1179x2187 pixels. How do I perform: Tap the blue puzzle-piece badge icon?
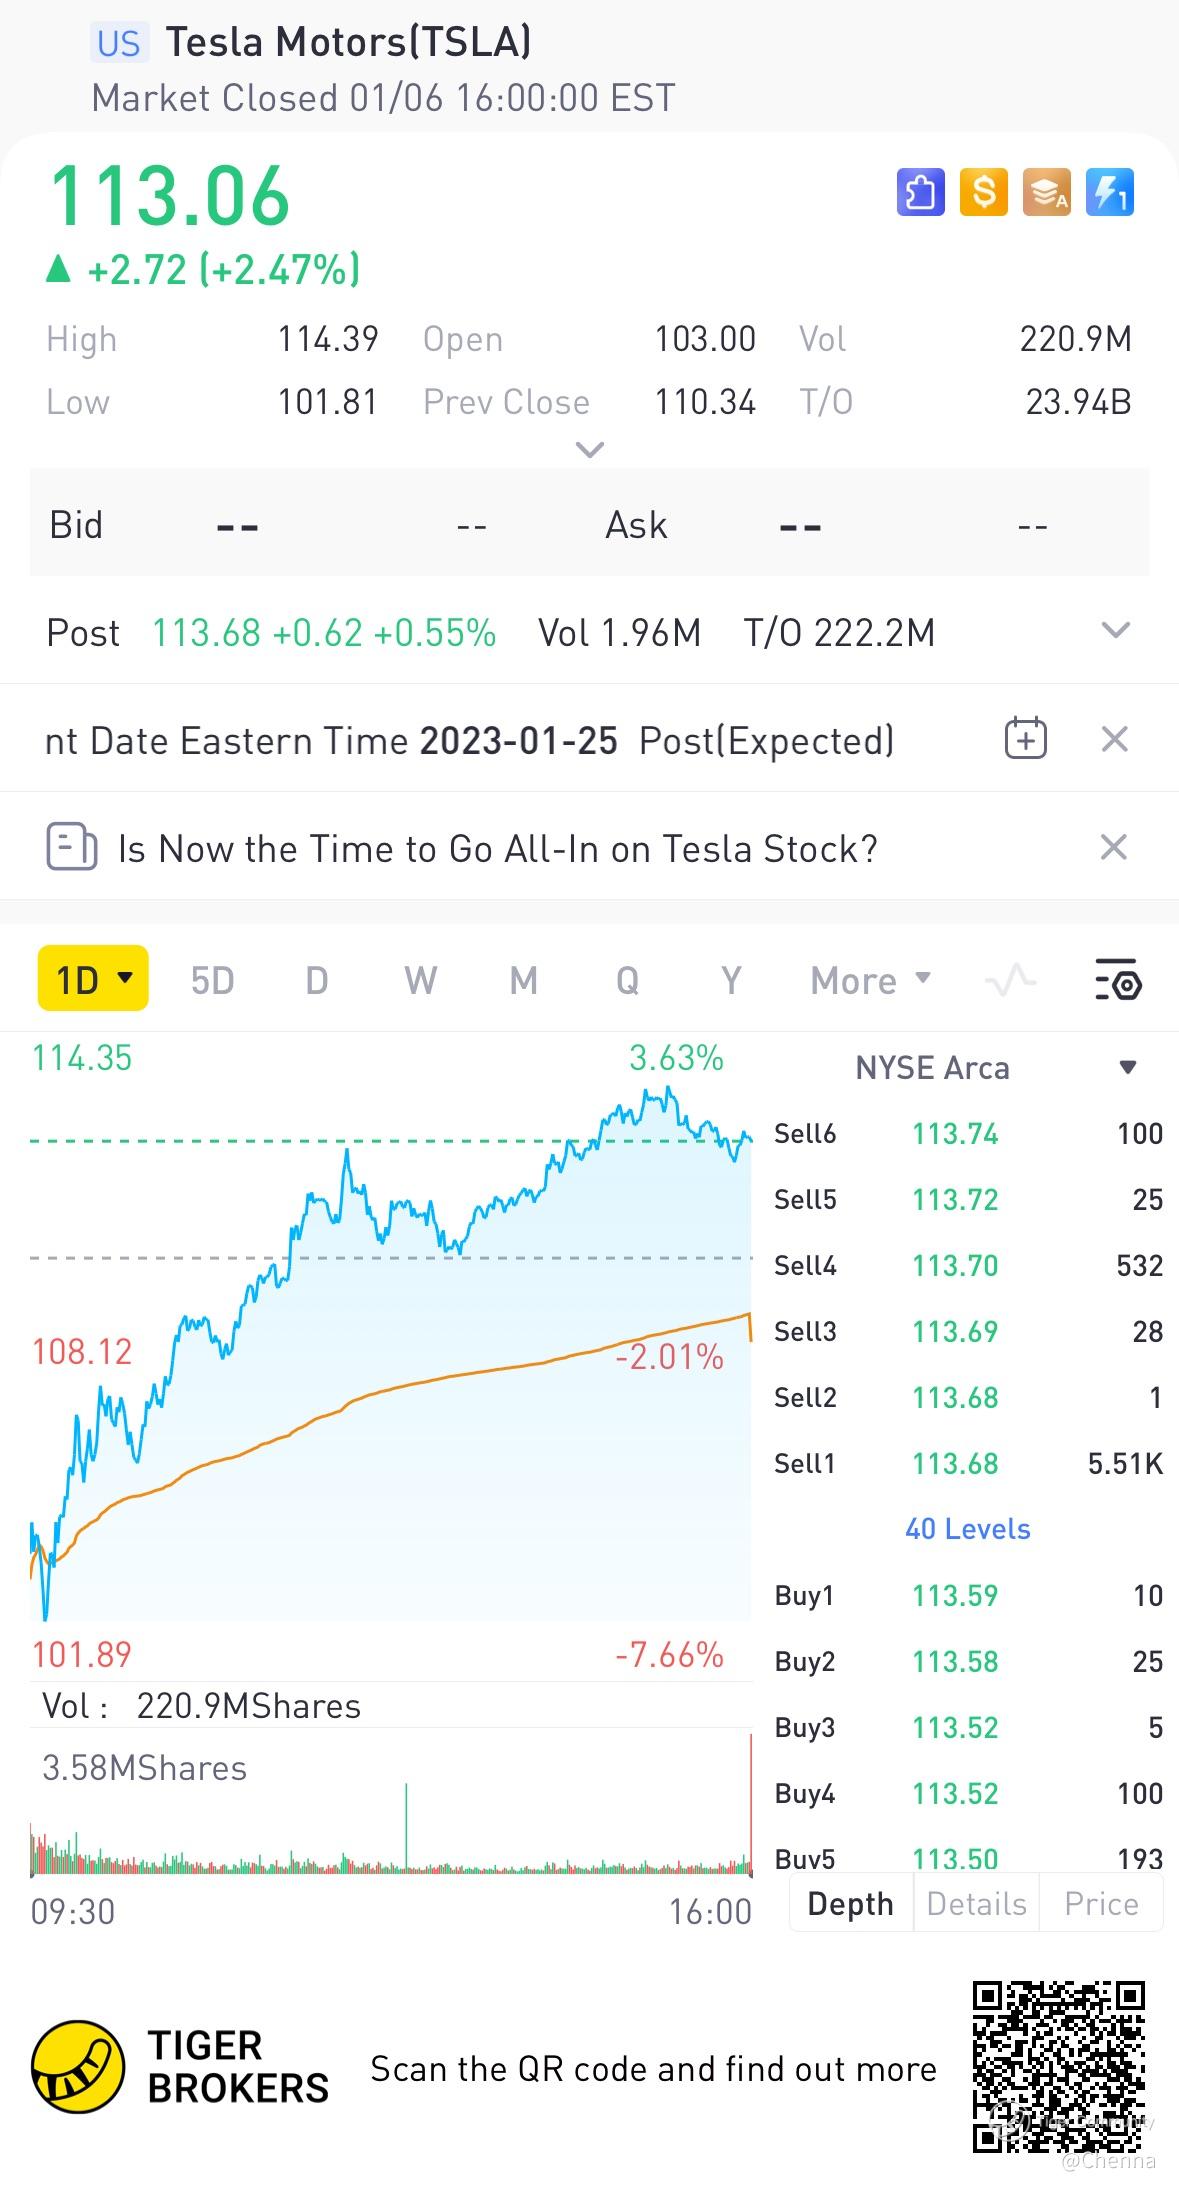point(920,192)
